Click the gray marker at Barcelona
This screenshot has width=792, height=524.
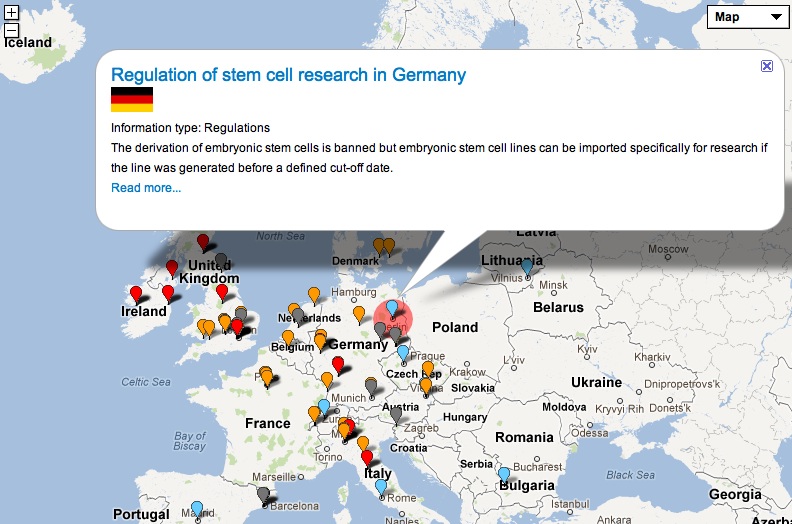point(263,494)
